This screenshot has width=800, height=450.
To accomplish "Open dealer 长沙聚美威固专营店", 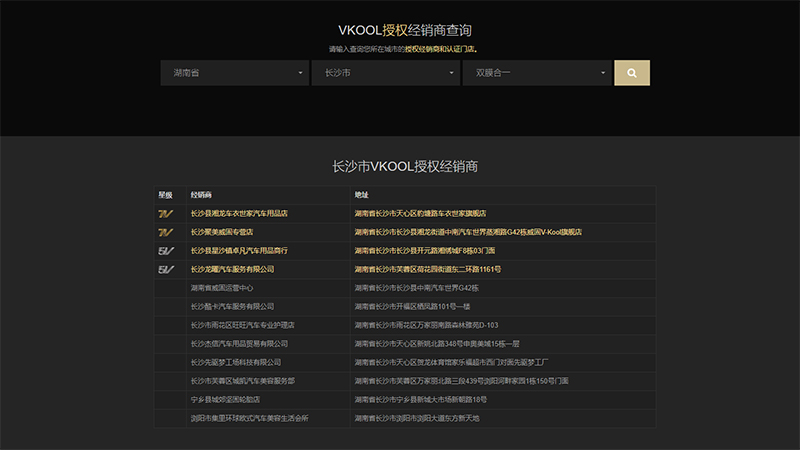I will tap(222, 232).
